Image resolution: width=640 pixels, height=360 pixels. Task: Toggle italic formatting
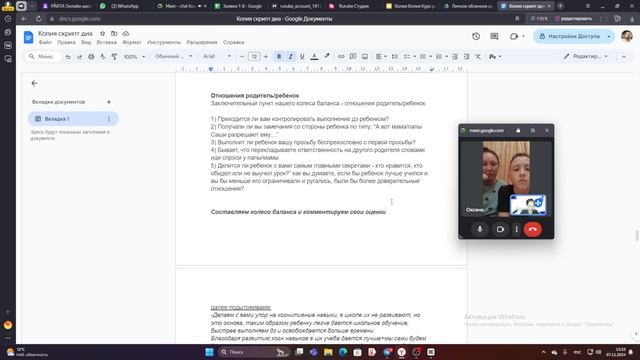(x=291, y=56)
